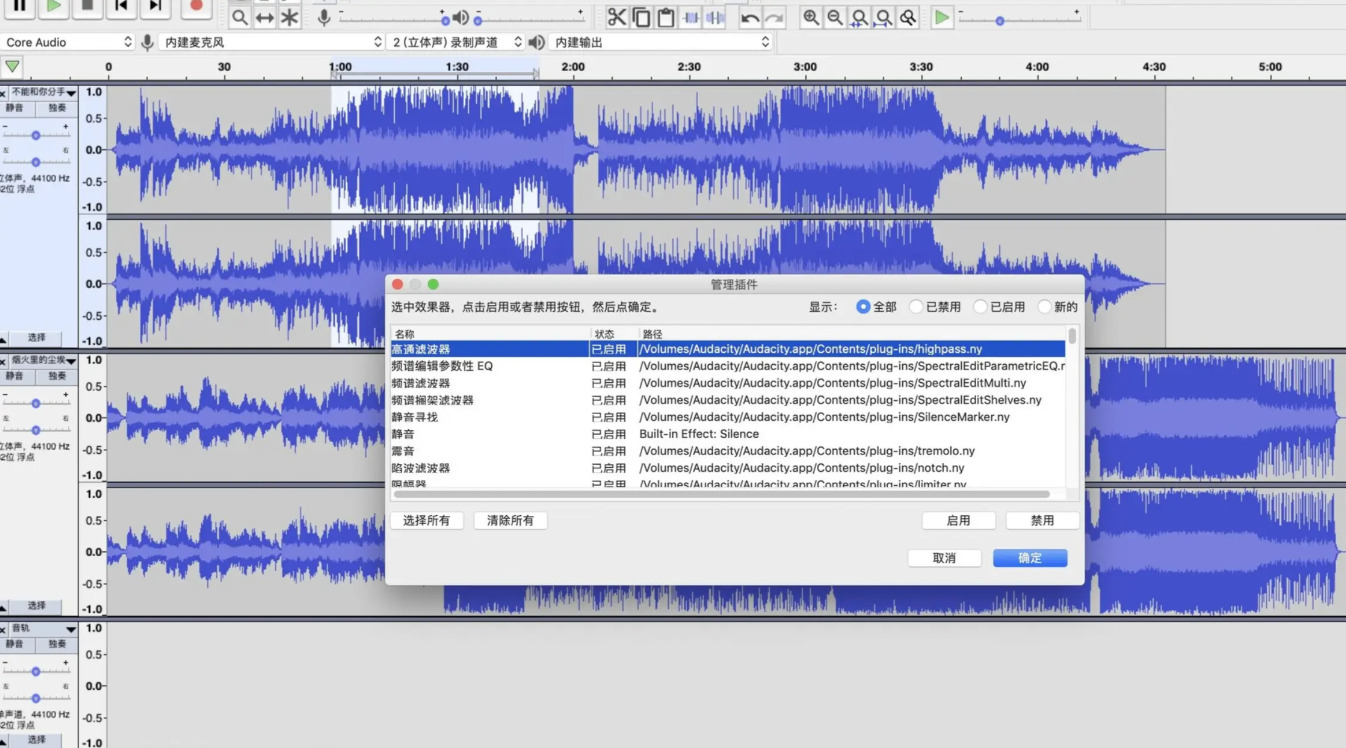This screenshot has width=1346, height=748.
Task: Adjust the recording volume slider
Action: click(x=391, y=18)
